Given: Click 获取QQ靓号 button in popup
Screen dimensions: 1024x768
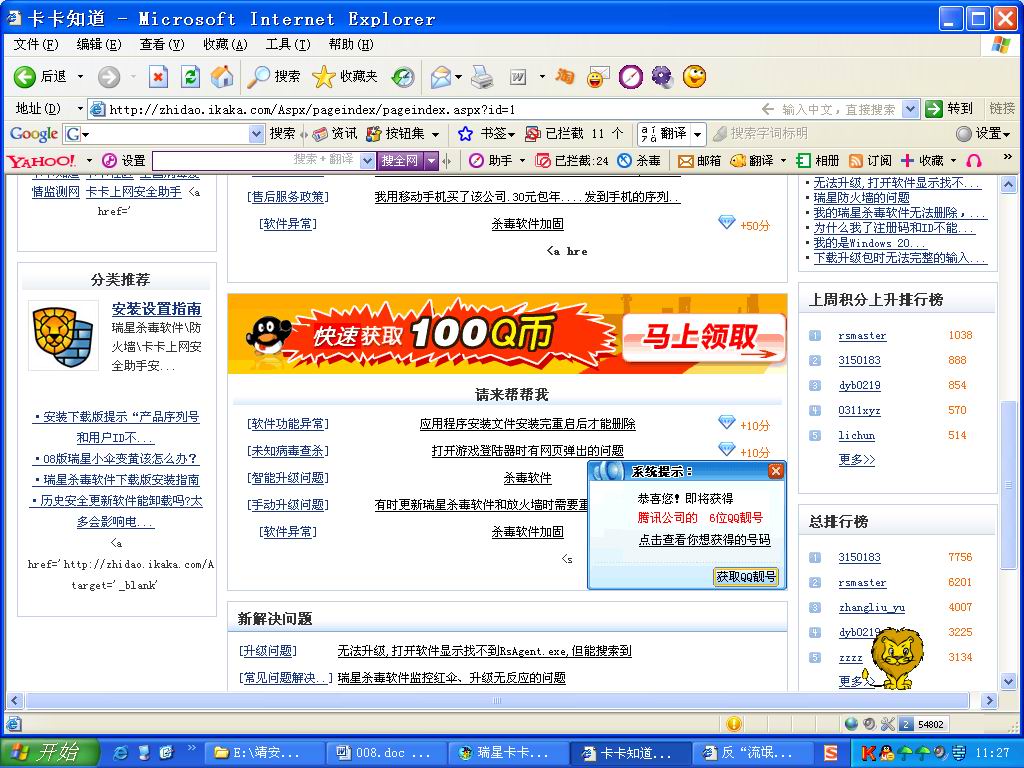Looking at the screenshot, I should [746, 577].
